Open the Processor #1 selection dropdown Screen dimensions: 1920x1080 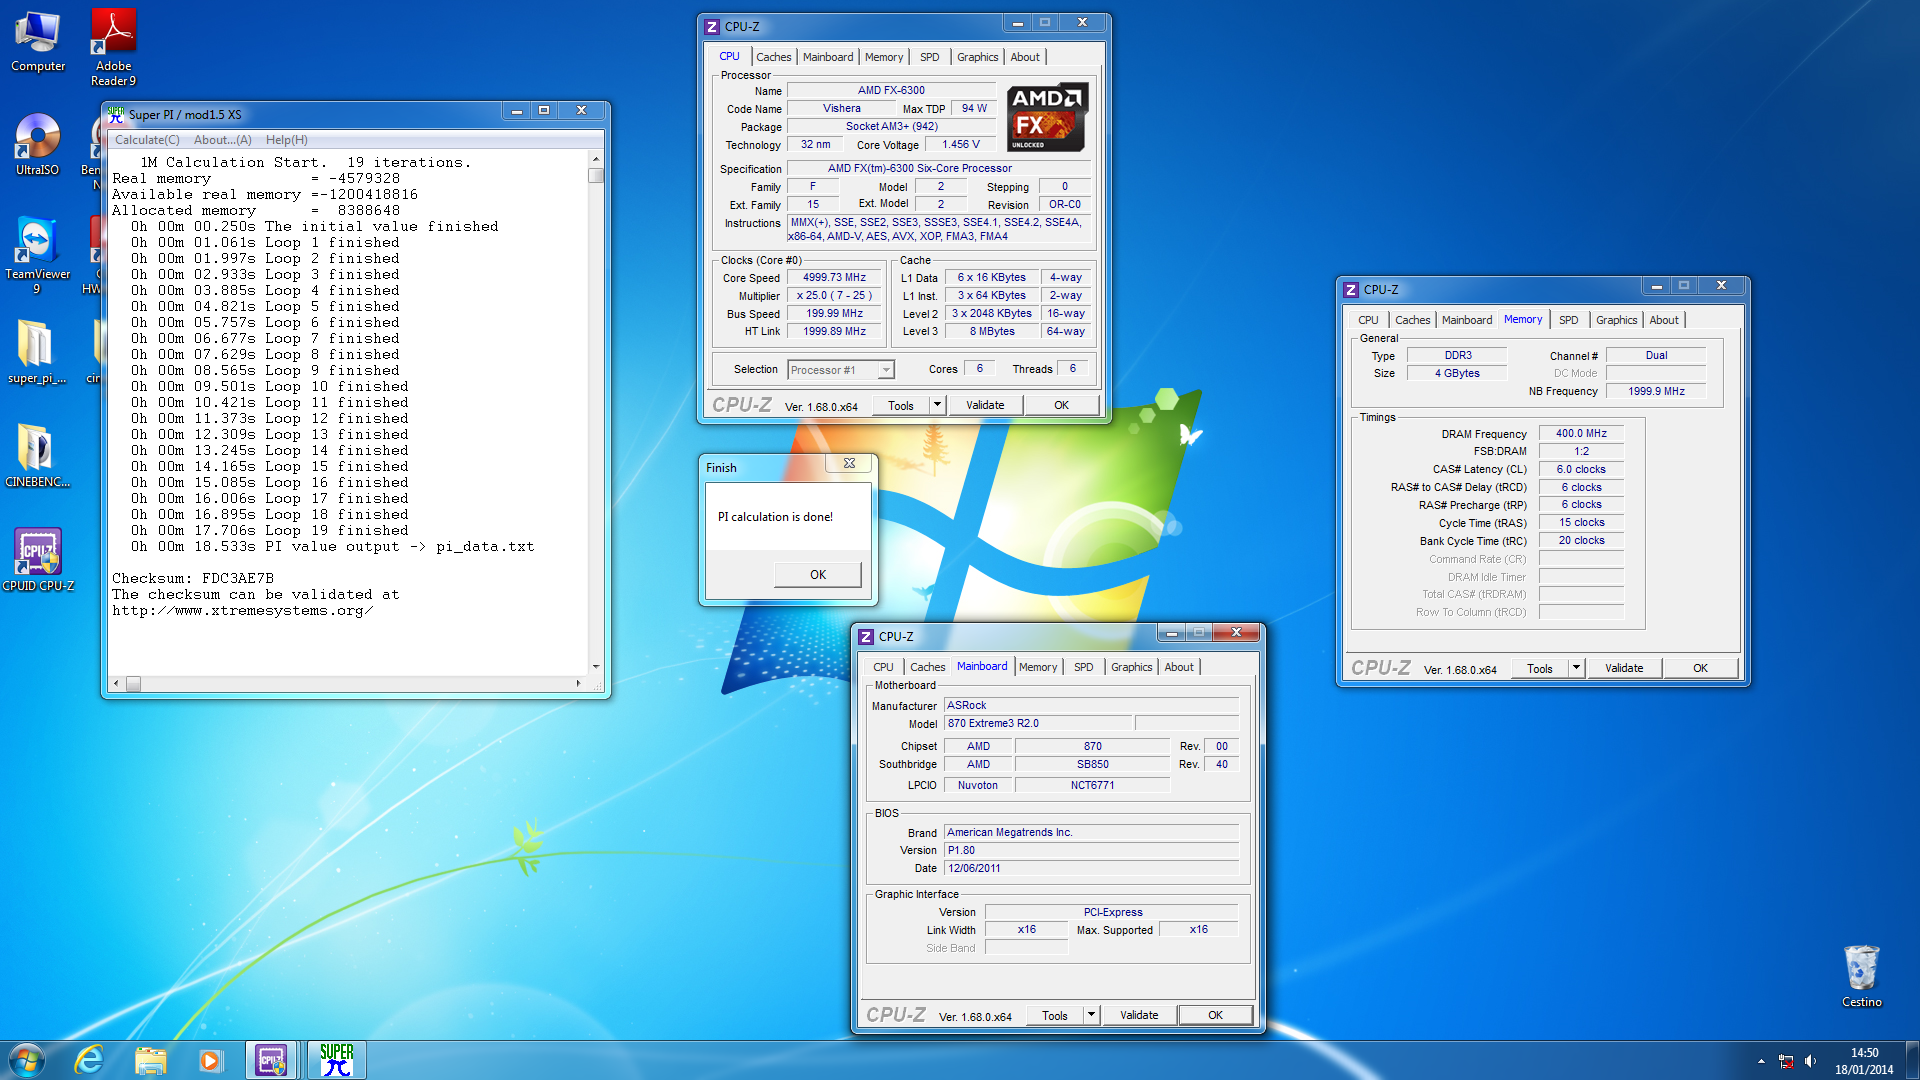(x=841, y=370)
